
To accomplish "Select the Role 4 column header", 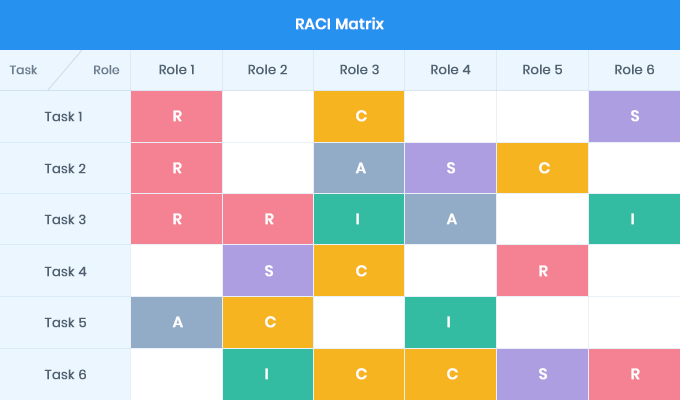I will (450, 70).
